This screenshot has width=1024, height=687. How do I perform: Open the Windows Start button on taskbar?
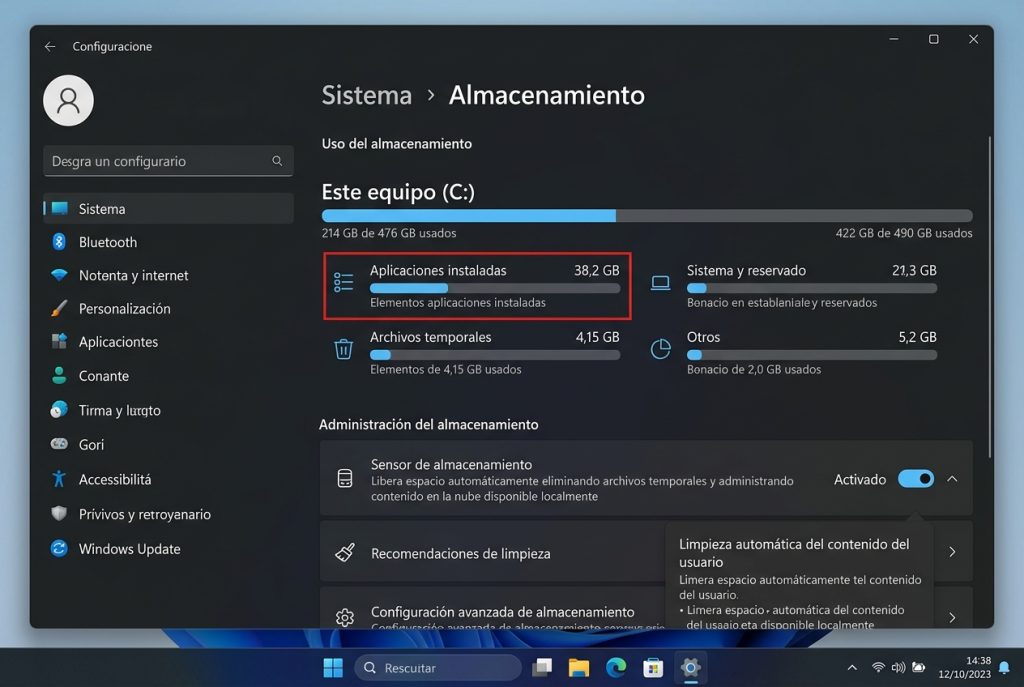(333, 667)
